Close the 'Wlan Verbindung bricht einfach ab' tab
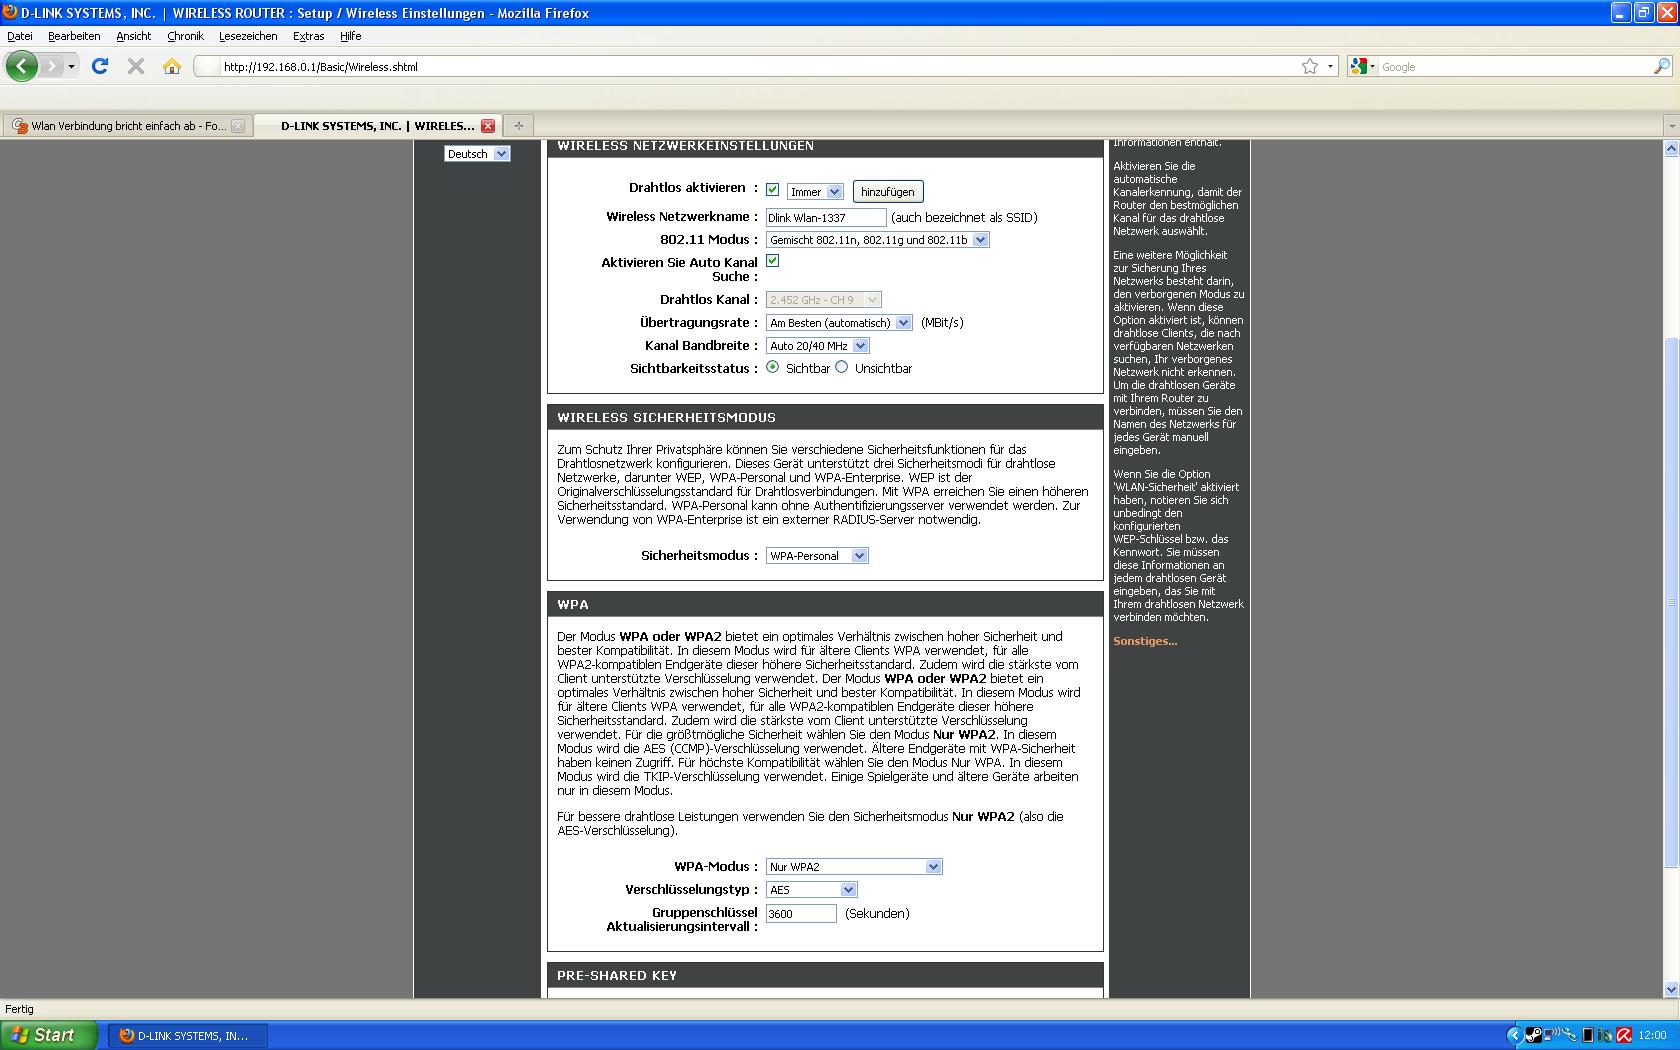 point(238,126)
